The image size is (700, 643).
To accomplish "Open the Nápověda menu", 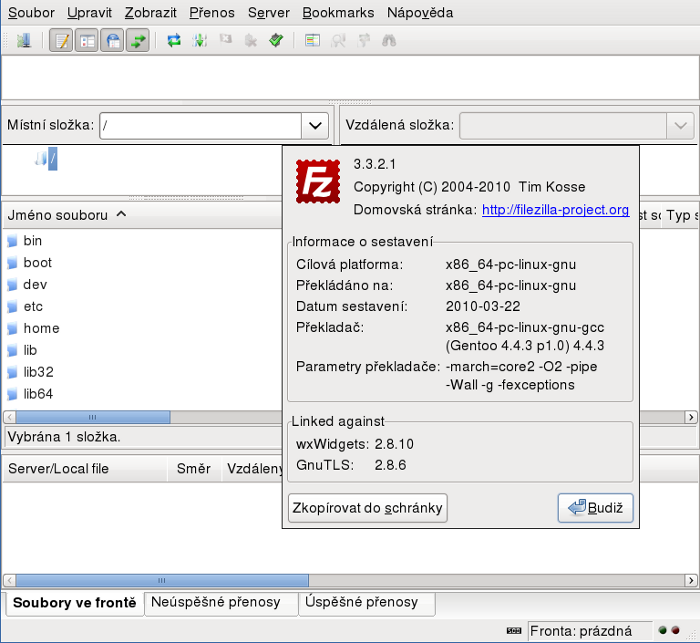I will (x=420, y=13).
